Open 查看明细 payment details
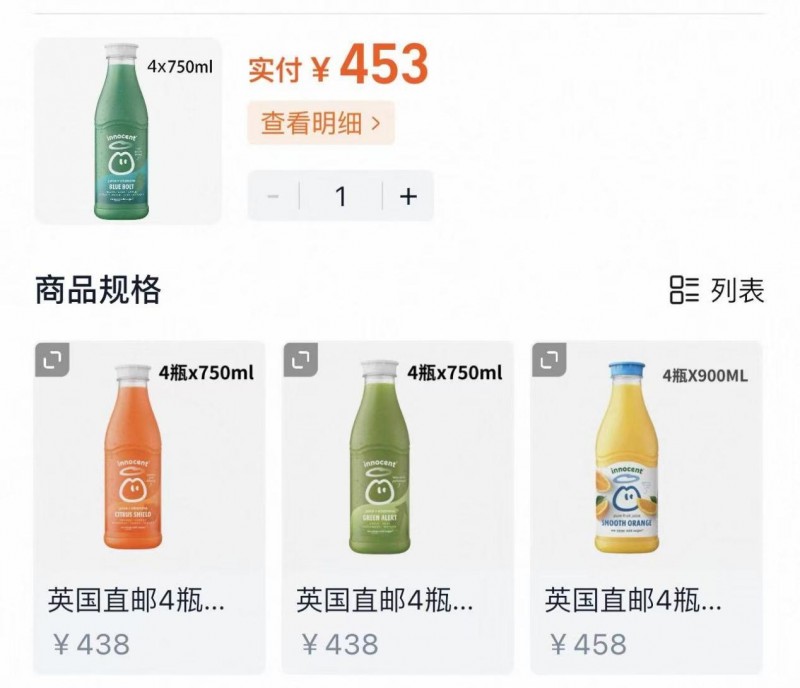This screenshot has height=688, width=800. pos(321,123)
